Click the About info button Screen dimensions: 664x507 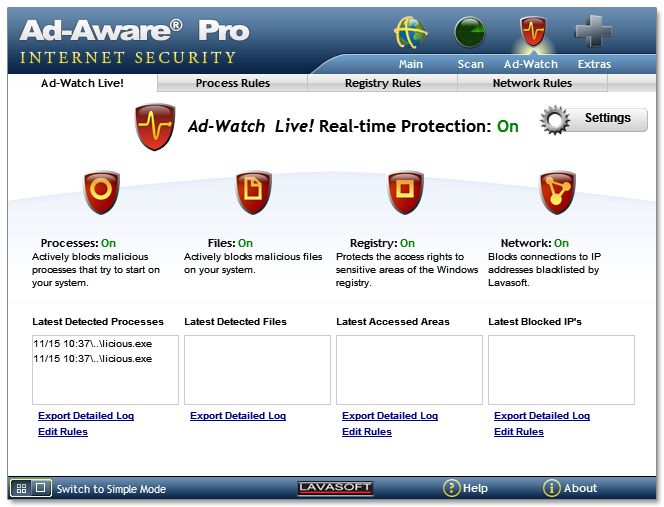570,489
